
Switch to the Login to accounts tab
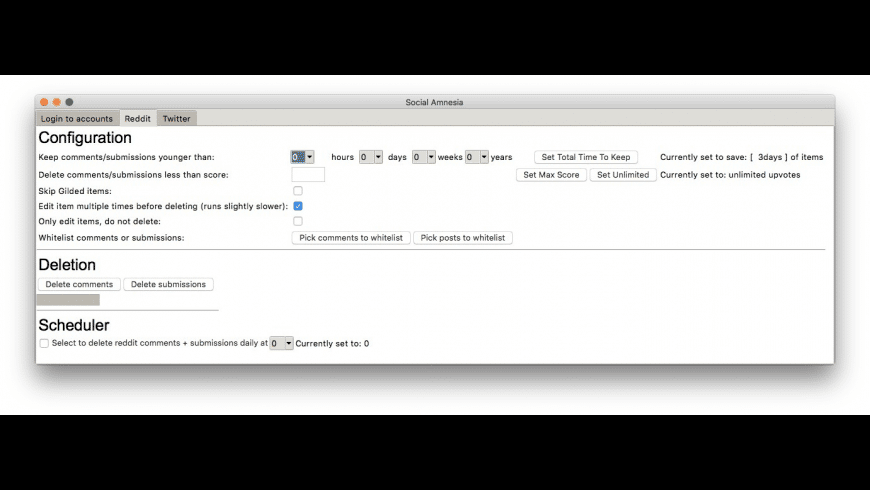click(x=77, y=119)
